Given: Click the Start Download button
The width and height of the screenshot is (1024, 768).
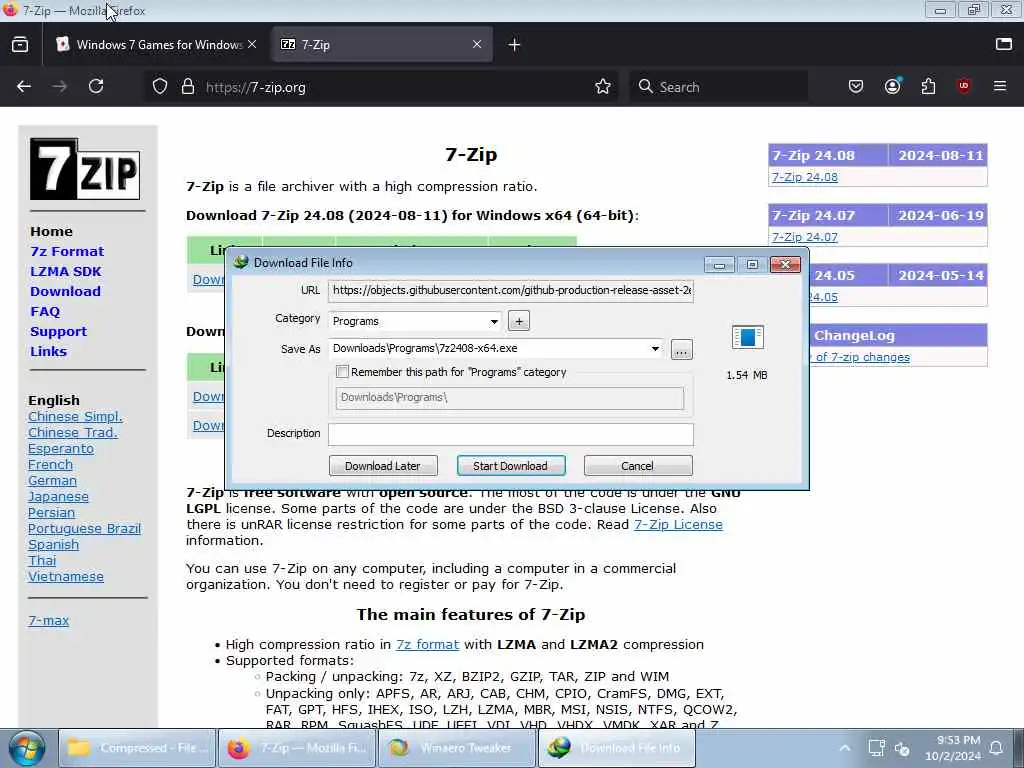Looking at the screenshot, I should (511, 466).
